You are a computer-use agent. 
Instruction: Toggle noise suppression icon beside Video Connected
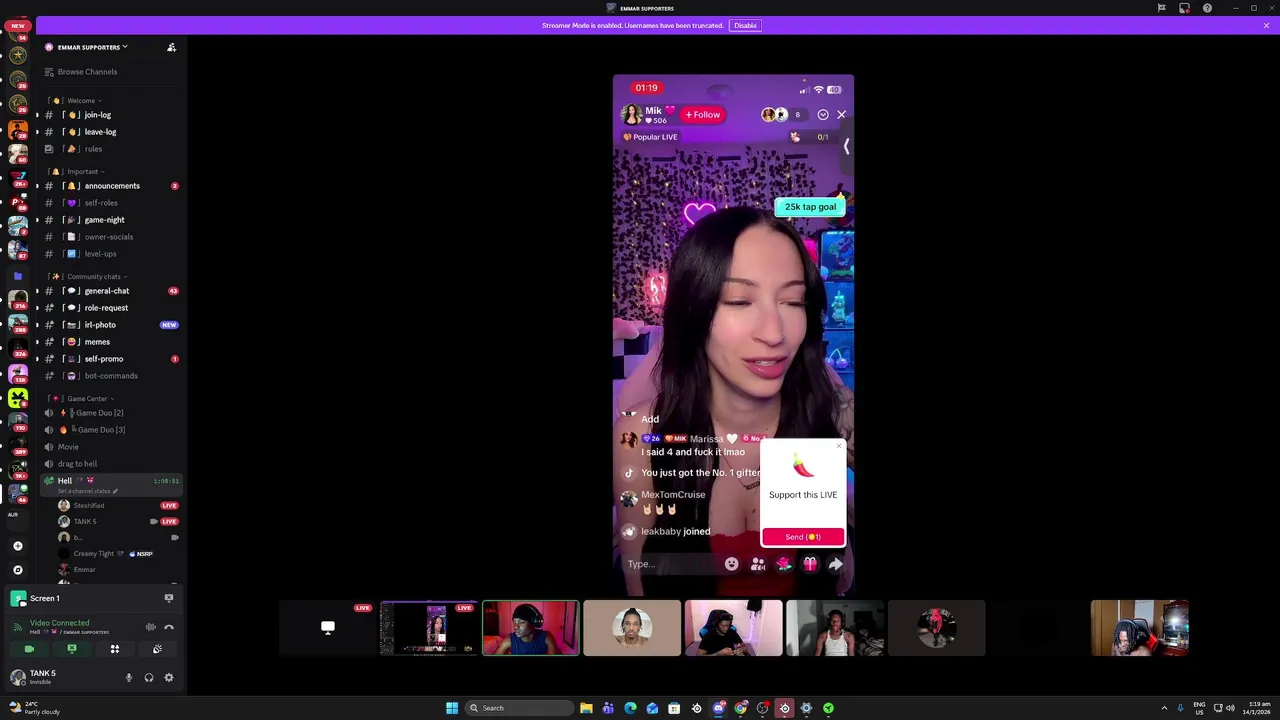tap(151, 627)
